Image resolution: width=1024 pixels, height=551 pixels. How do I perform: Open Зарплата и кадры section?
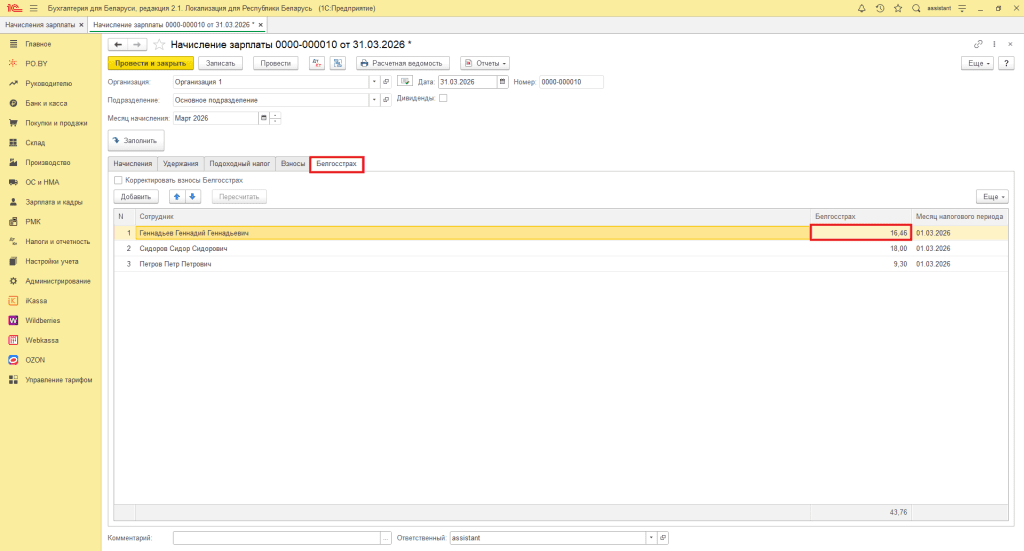(x=54, y=202)
